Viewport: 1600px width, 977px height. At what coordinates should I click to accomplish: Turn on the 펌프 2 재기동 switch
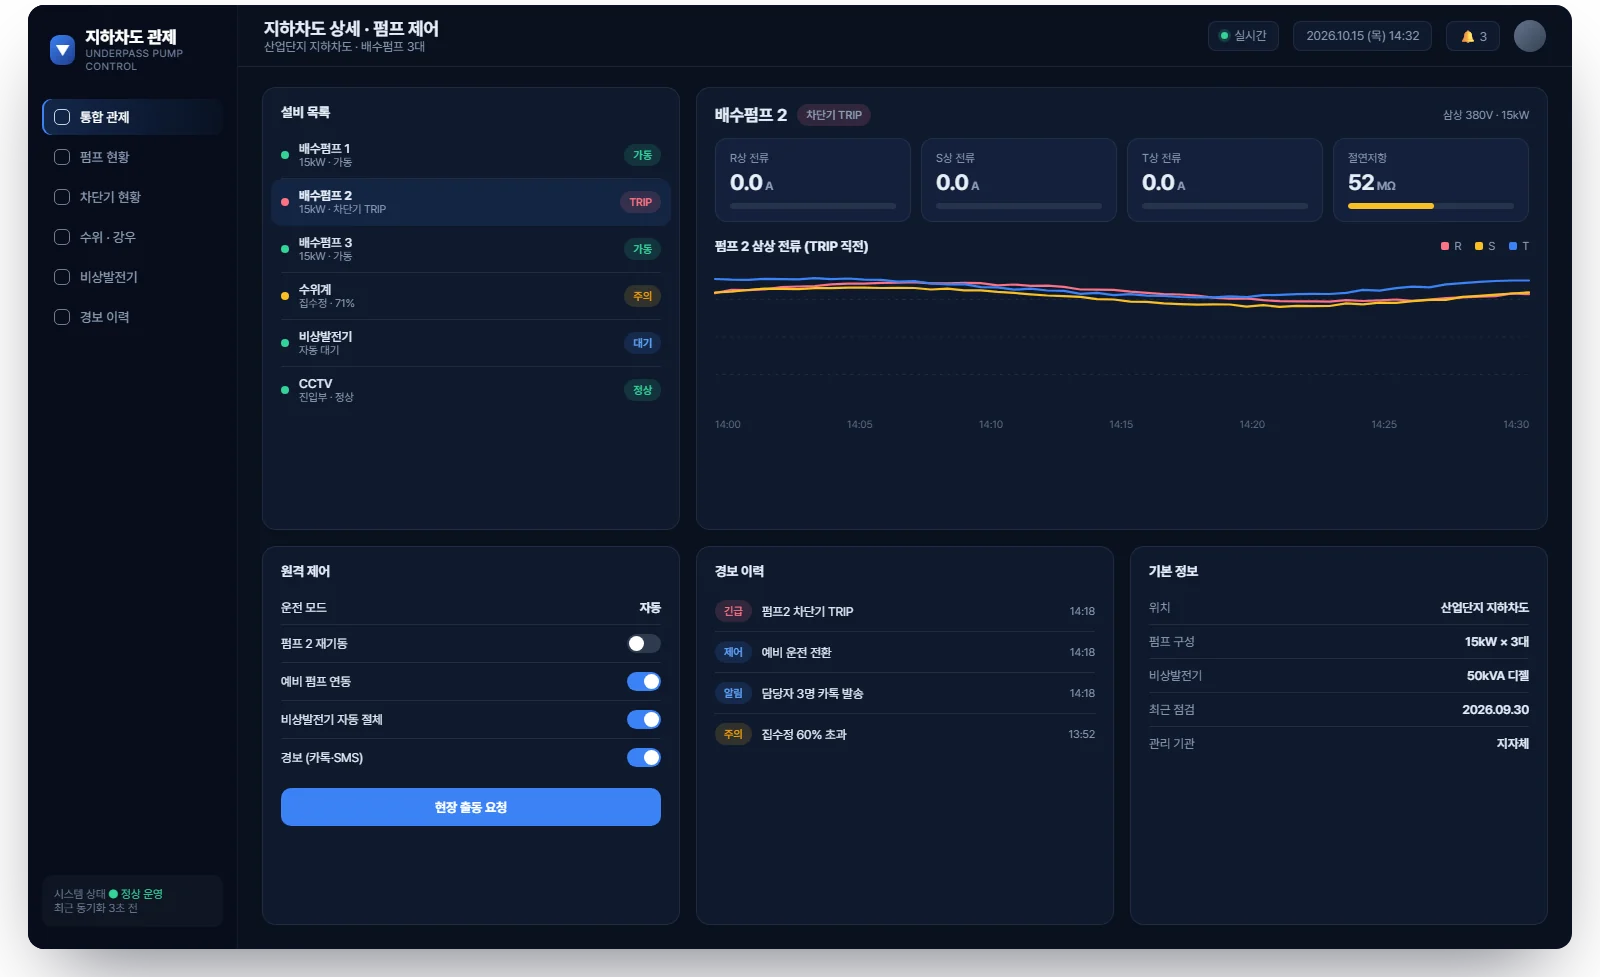(x=644, y=643)
